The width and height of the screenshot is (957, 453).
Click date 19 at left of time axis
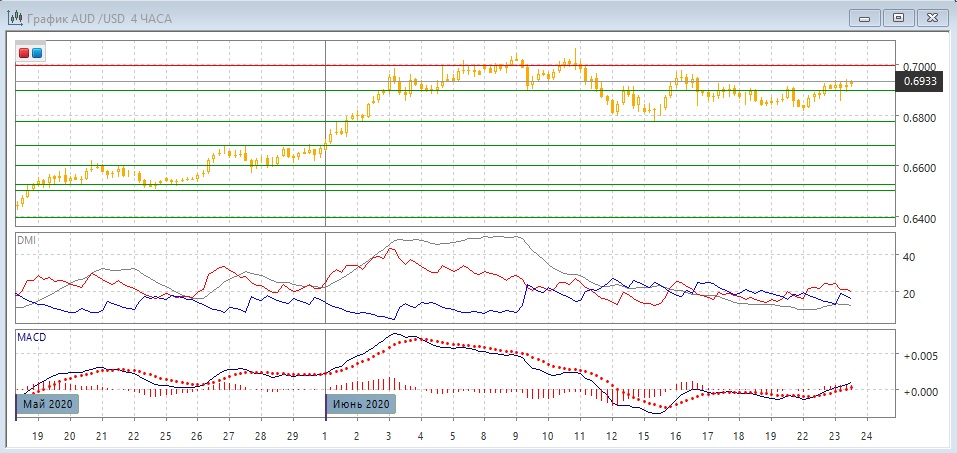click(37, 437)
